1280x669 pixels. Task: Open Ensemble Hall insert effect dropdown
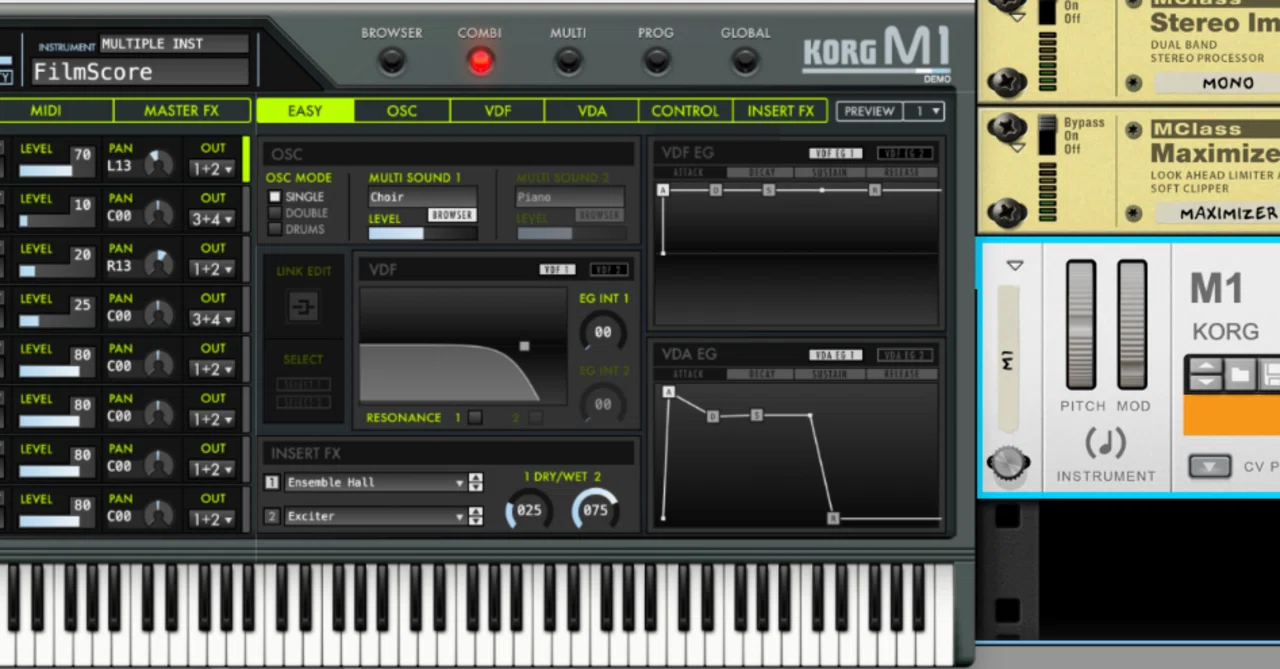tap(375, 482)
